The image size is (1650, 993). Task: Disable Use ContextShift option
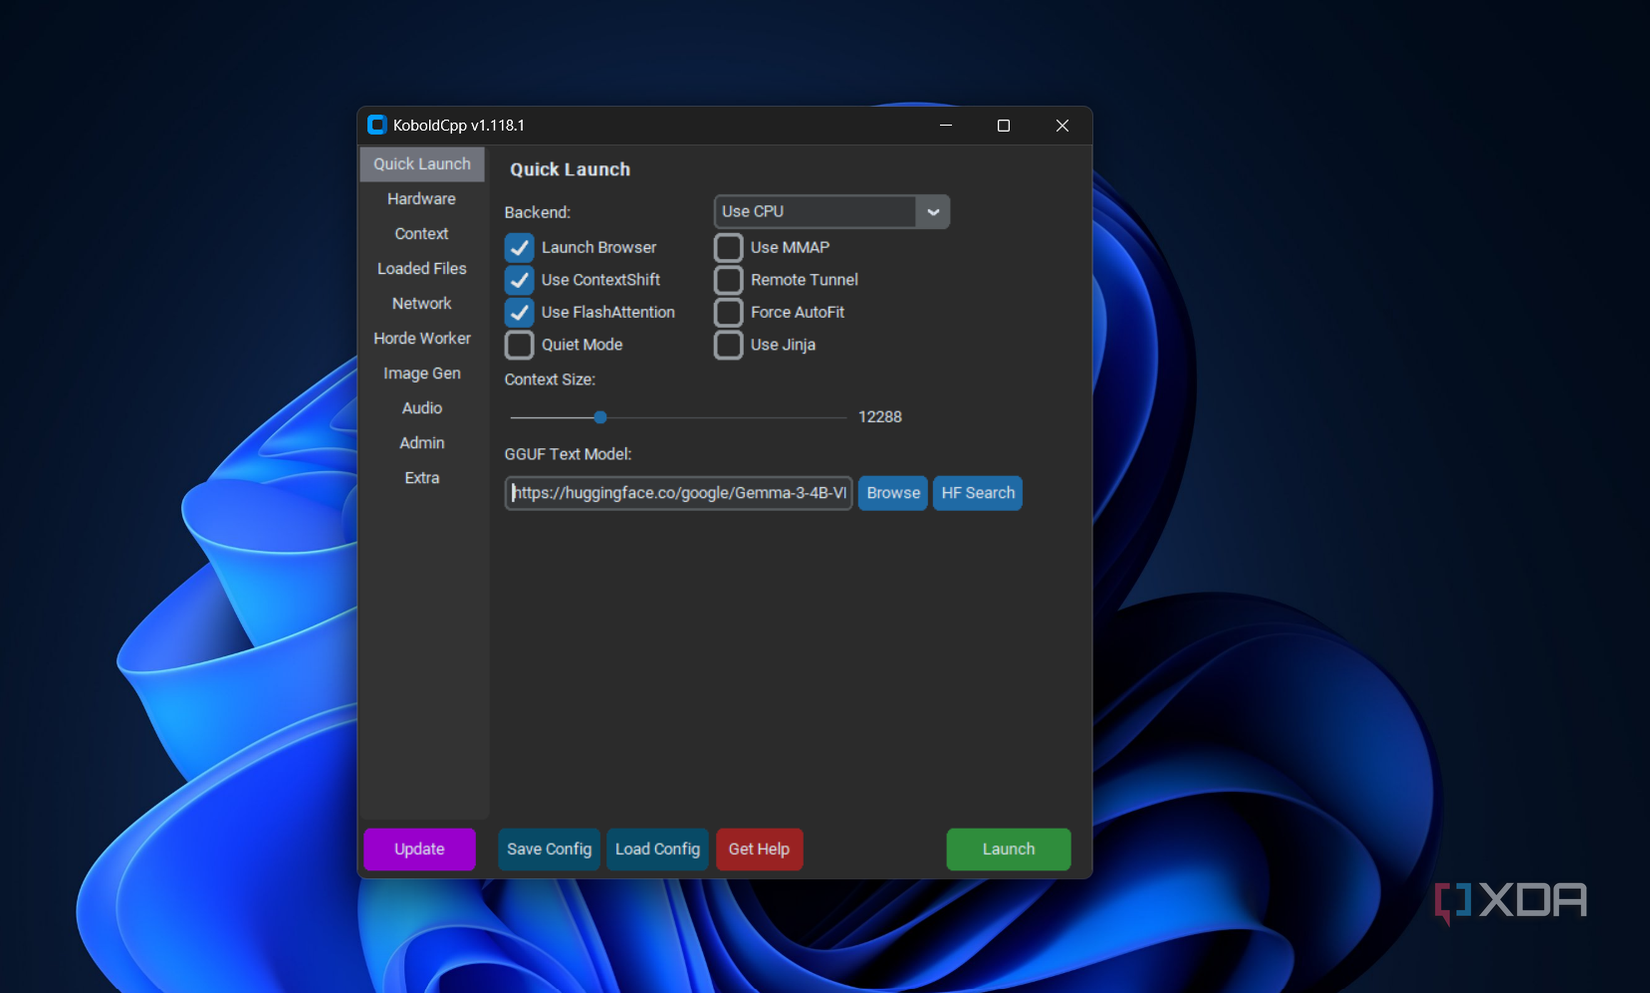click(519, 280)
